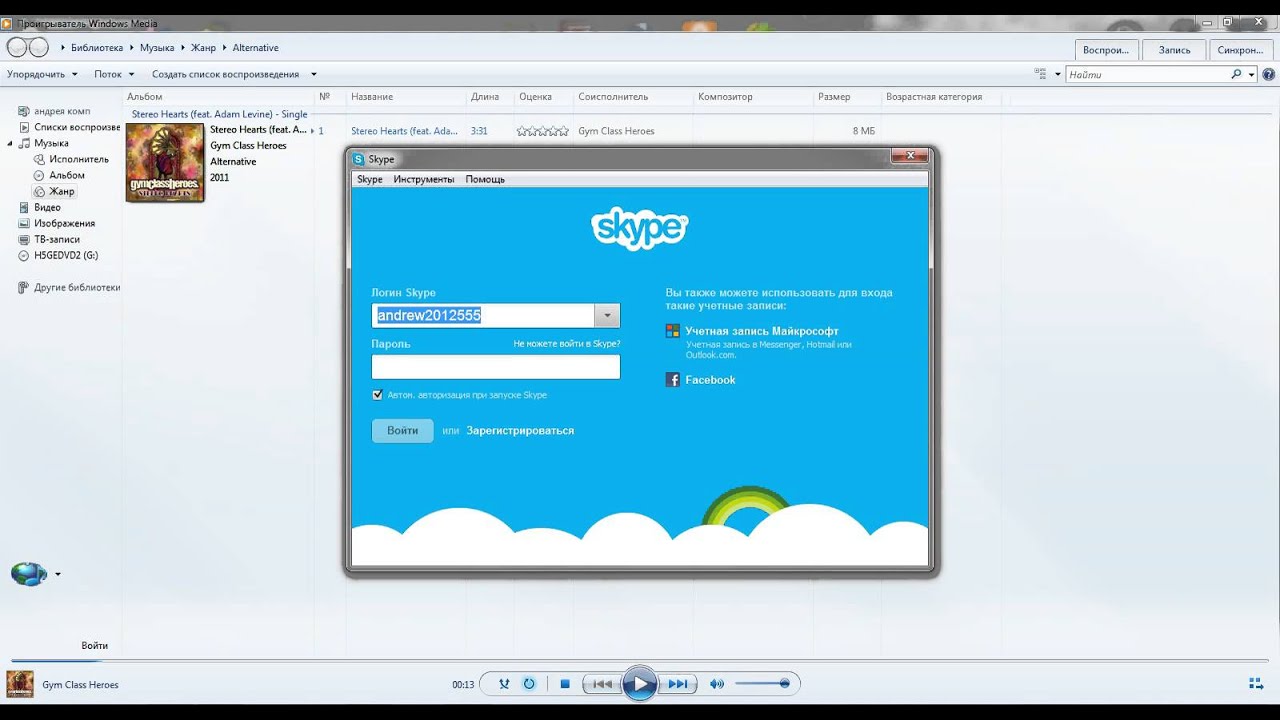
Task: Select Музыка in the sidebar
Action: point(51,143)
